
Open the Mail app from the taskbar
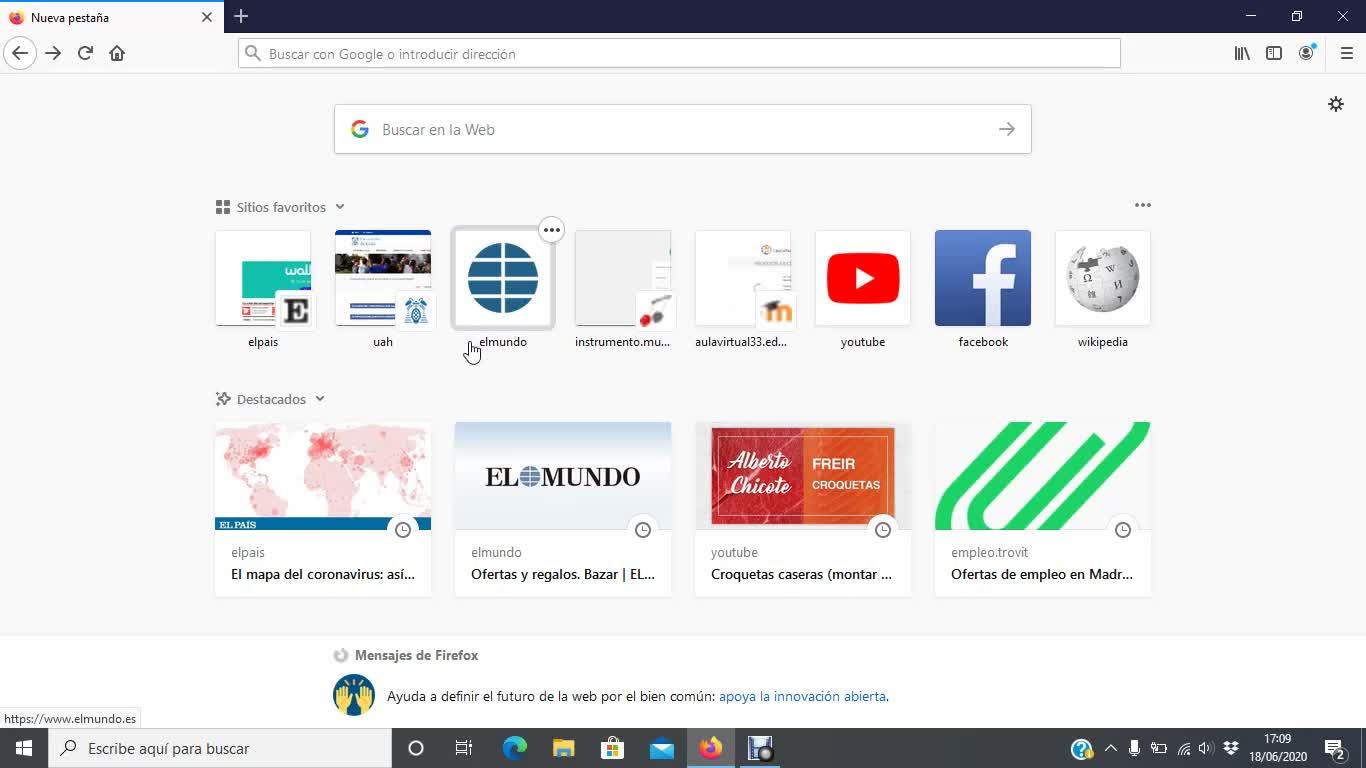[661, 748]
